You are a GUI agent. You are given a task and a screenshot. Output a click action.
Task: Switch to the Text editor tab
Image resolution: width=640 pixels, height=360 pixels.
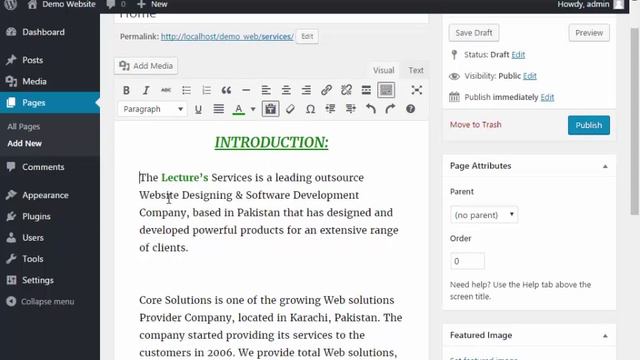tap(416, 70)
